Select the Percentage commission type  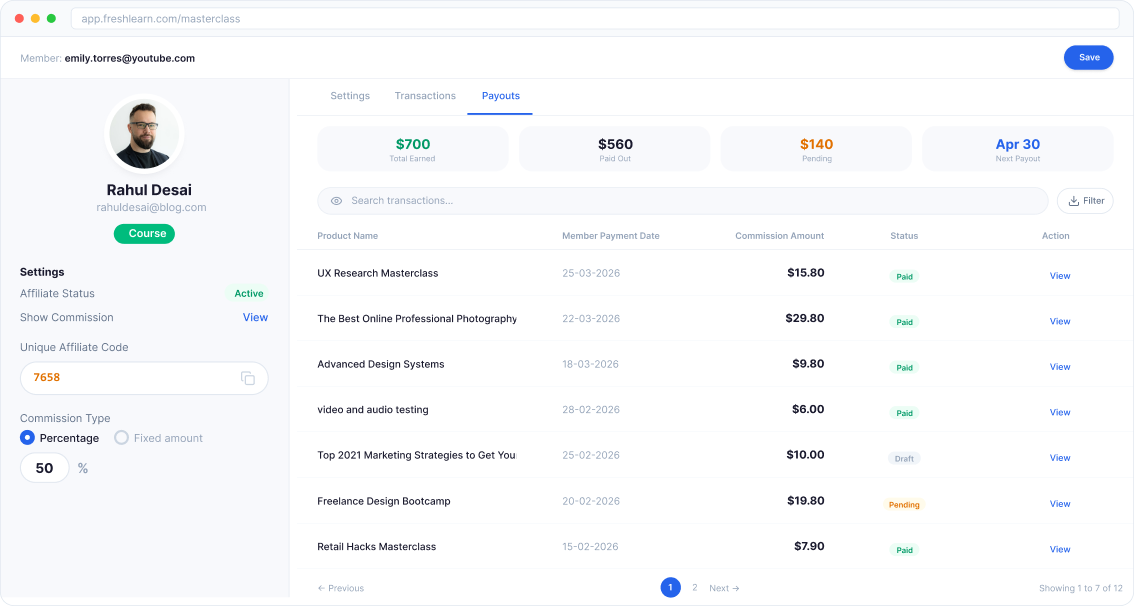click(x=27, y=438)
